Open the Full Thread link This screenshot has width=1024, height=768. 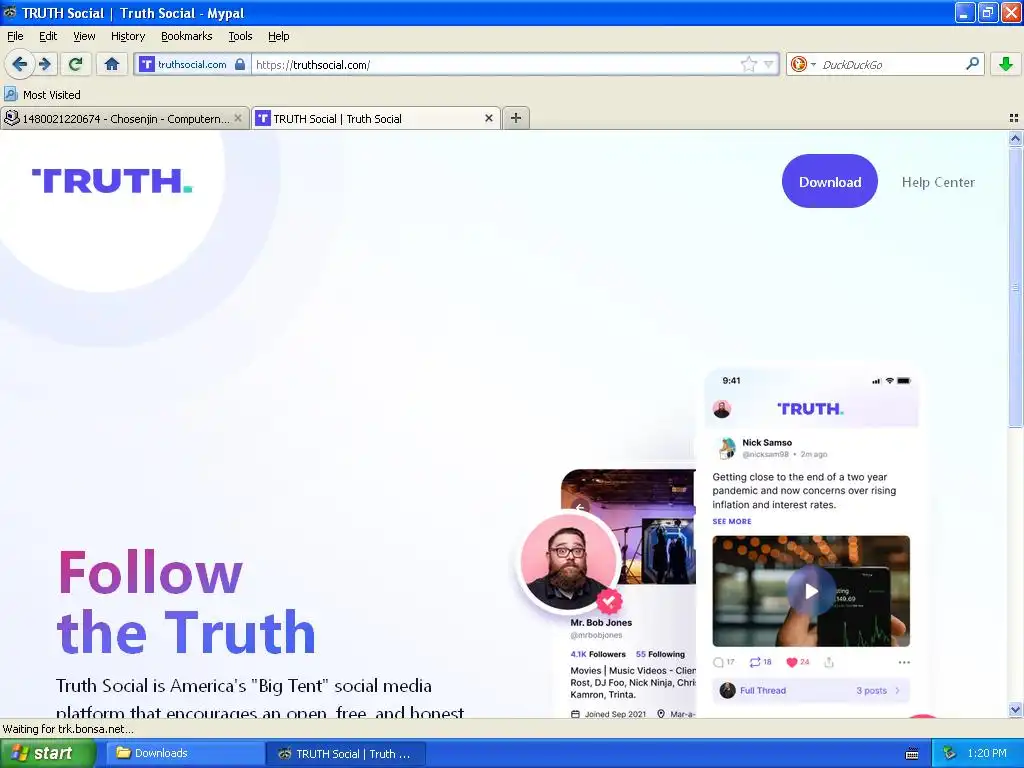click(763, 690)
